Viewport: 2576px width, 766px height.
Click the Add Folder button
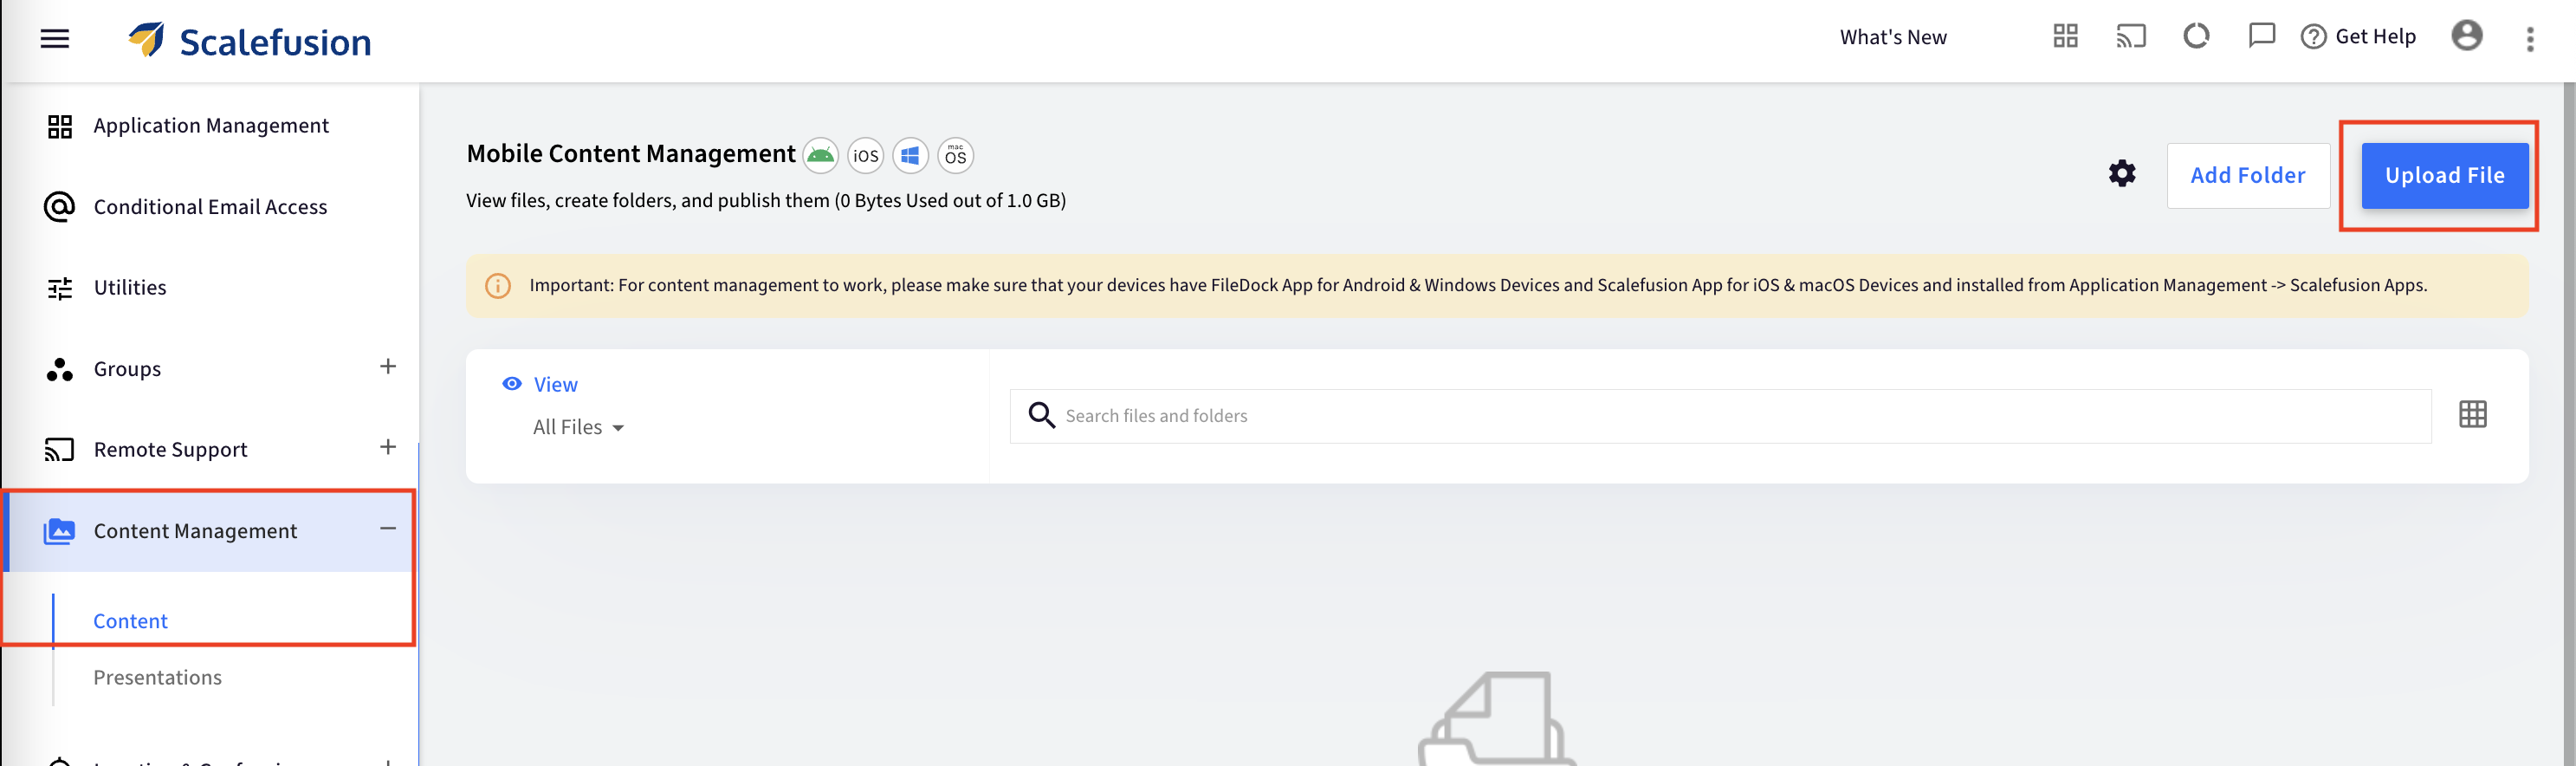click(x=2248, y=176)
